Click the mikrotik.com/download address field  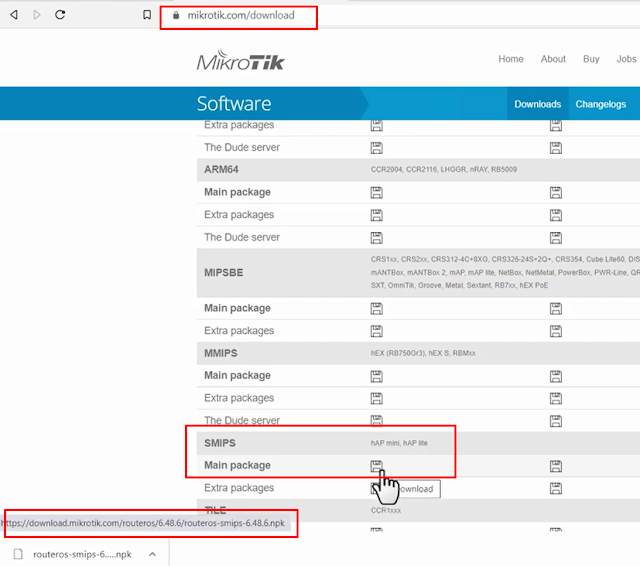pos(240,16)
